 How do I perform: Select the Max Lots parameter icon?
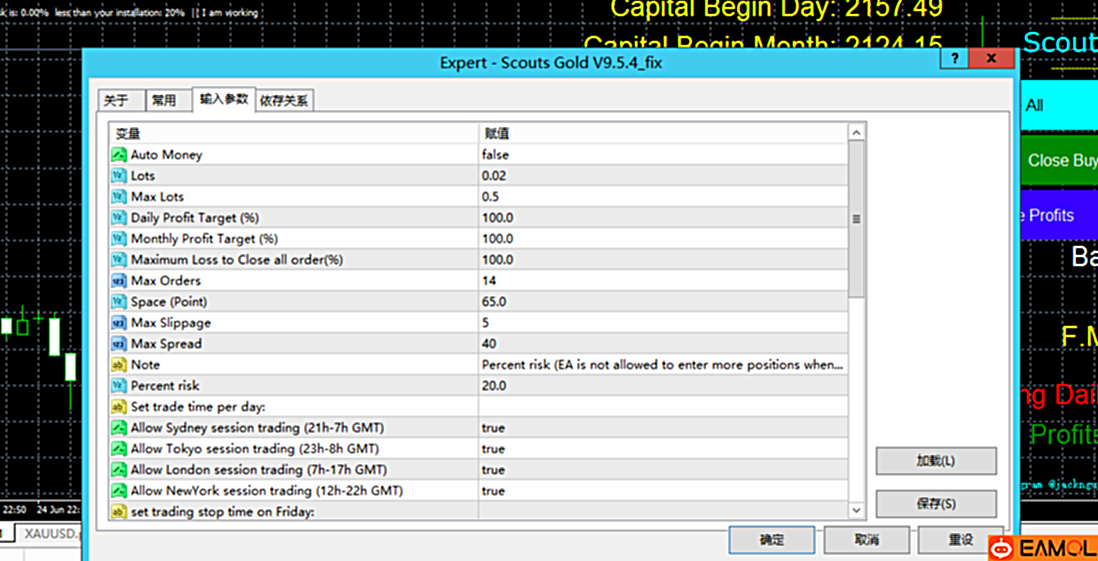click(x=118, y=197)
